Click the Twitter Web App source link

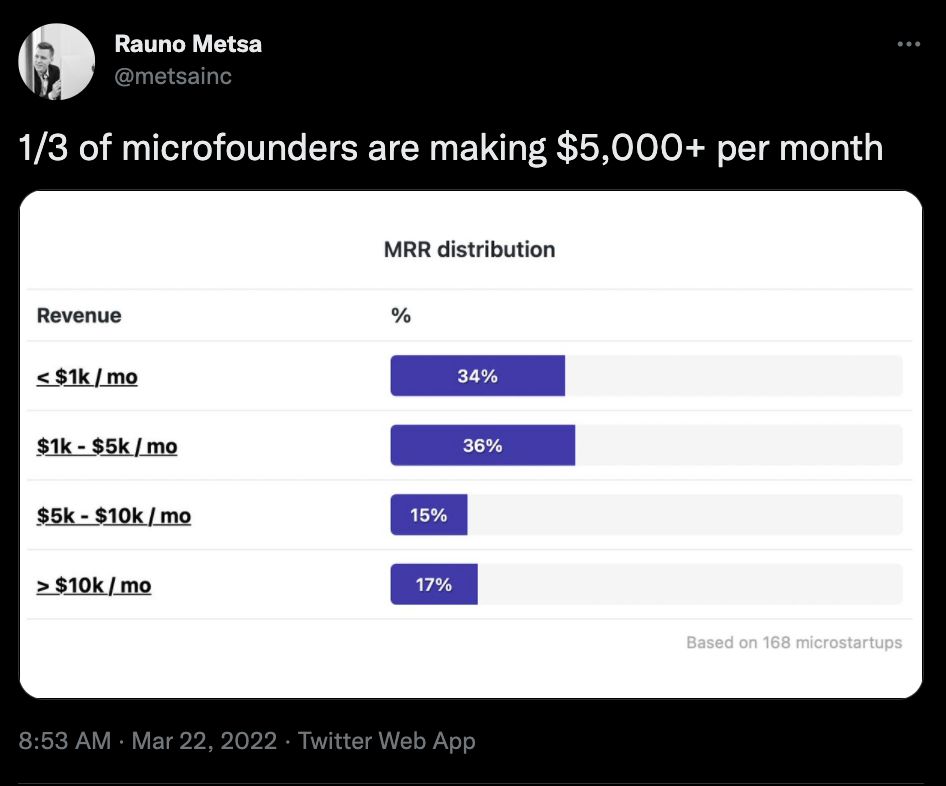(x=386, y=741)
